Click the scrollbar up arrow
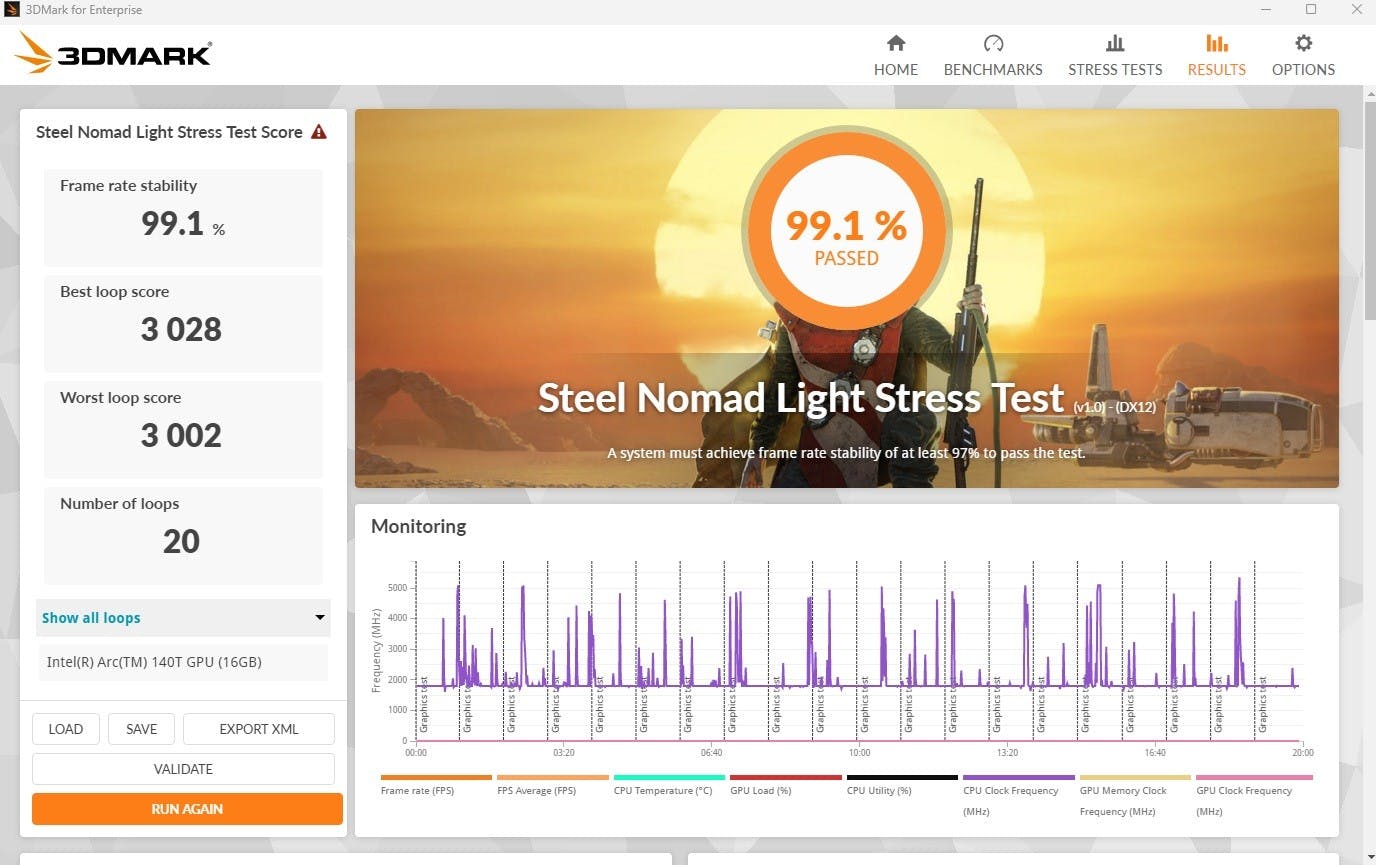The width and height of the screenshot is (1376, 865). [1369, 93]
